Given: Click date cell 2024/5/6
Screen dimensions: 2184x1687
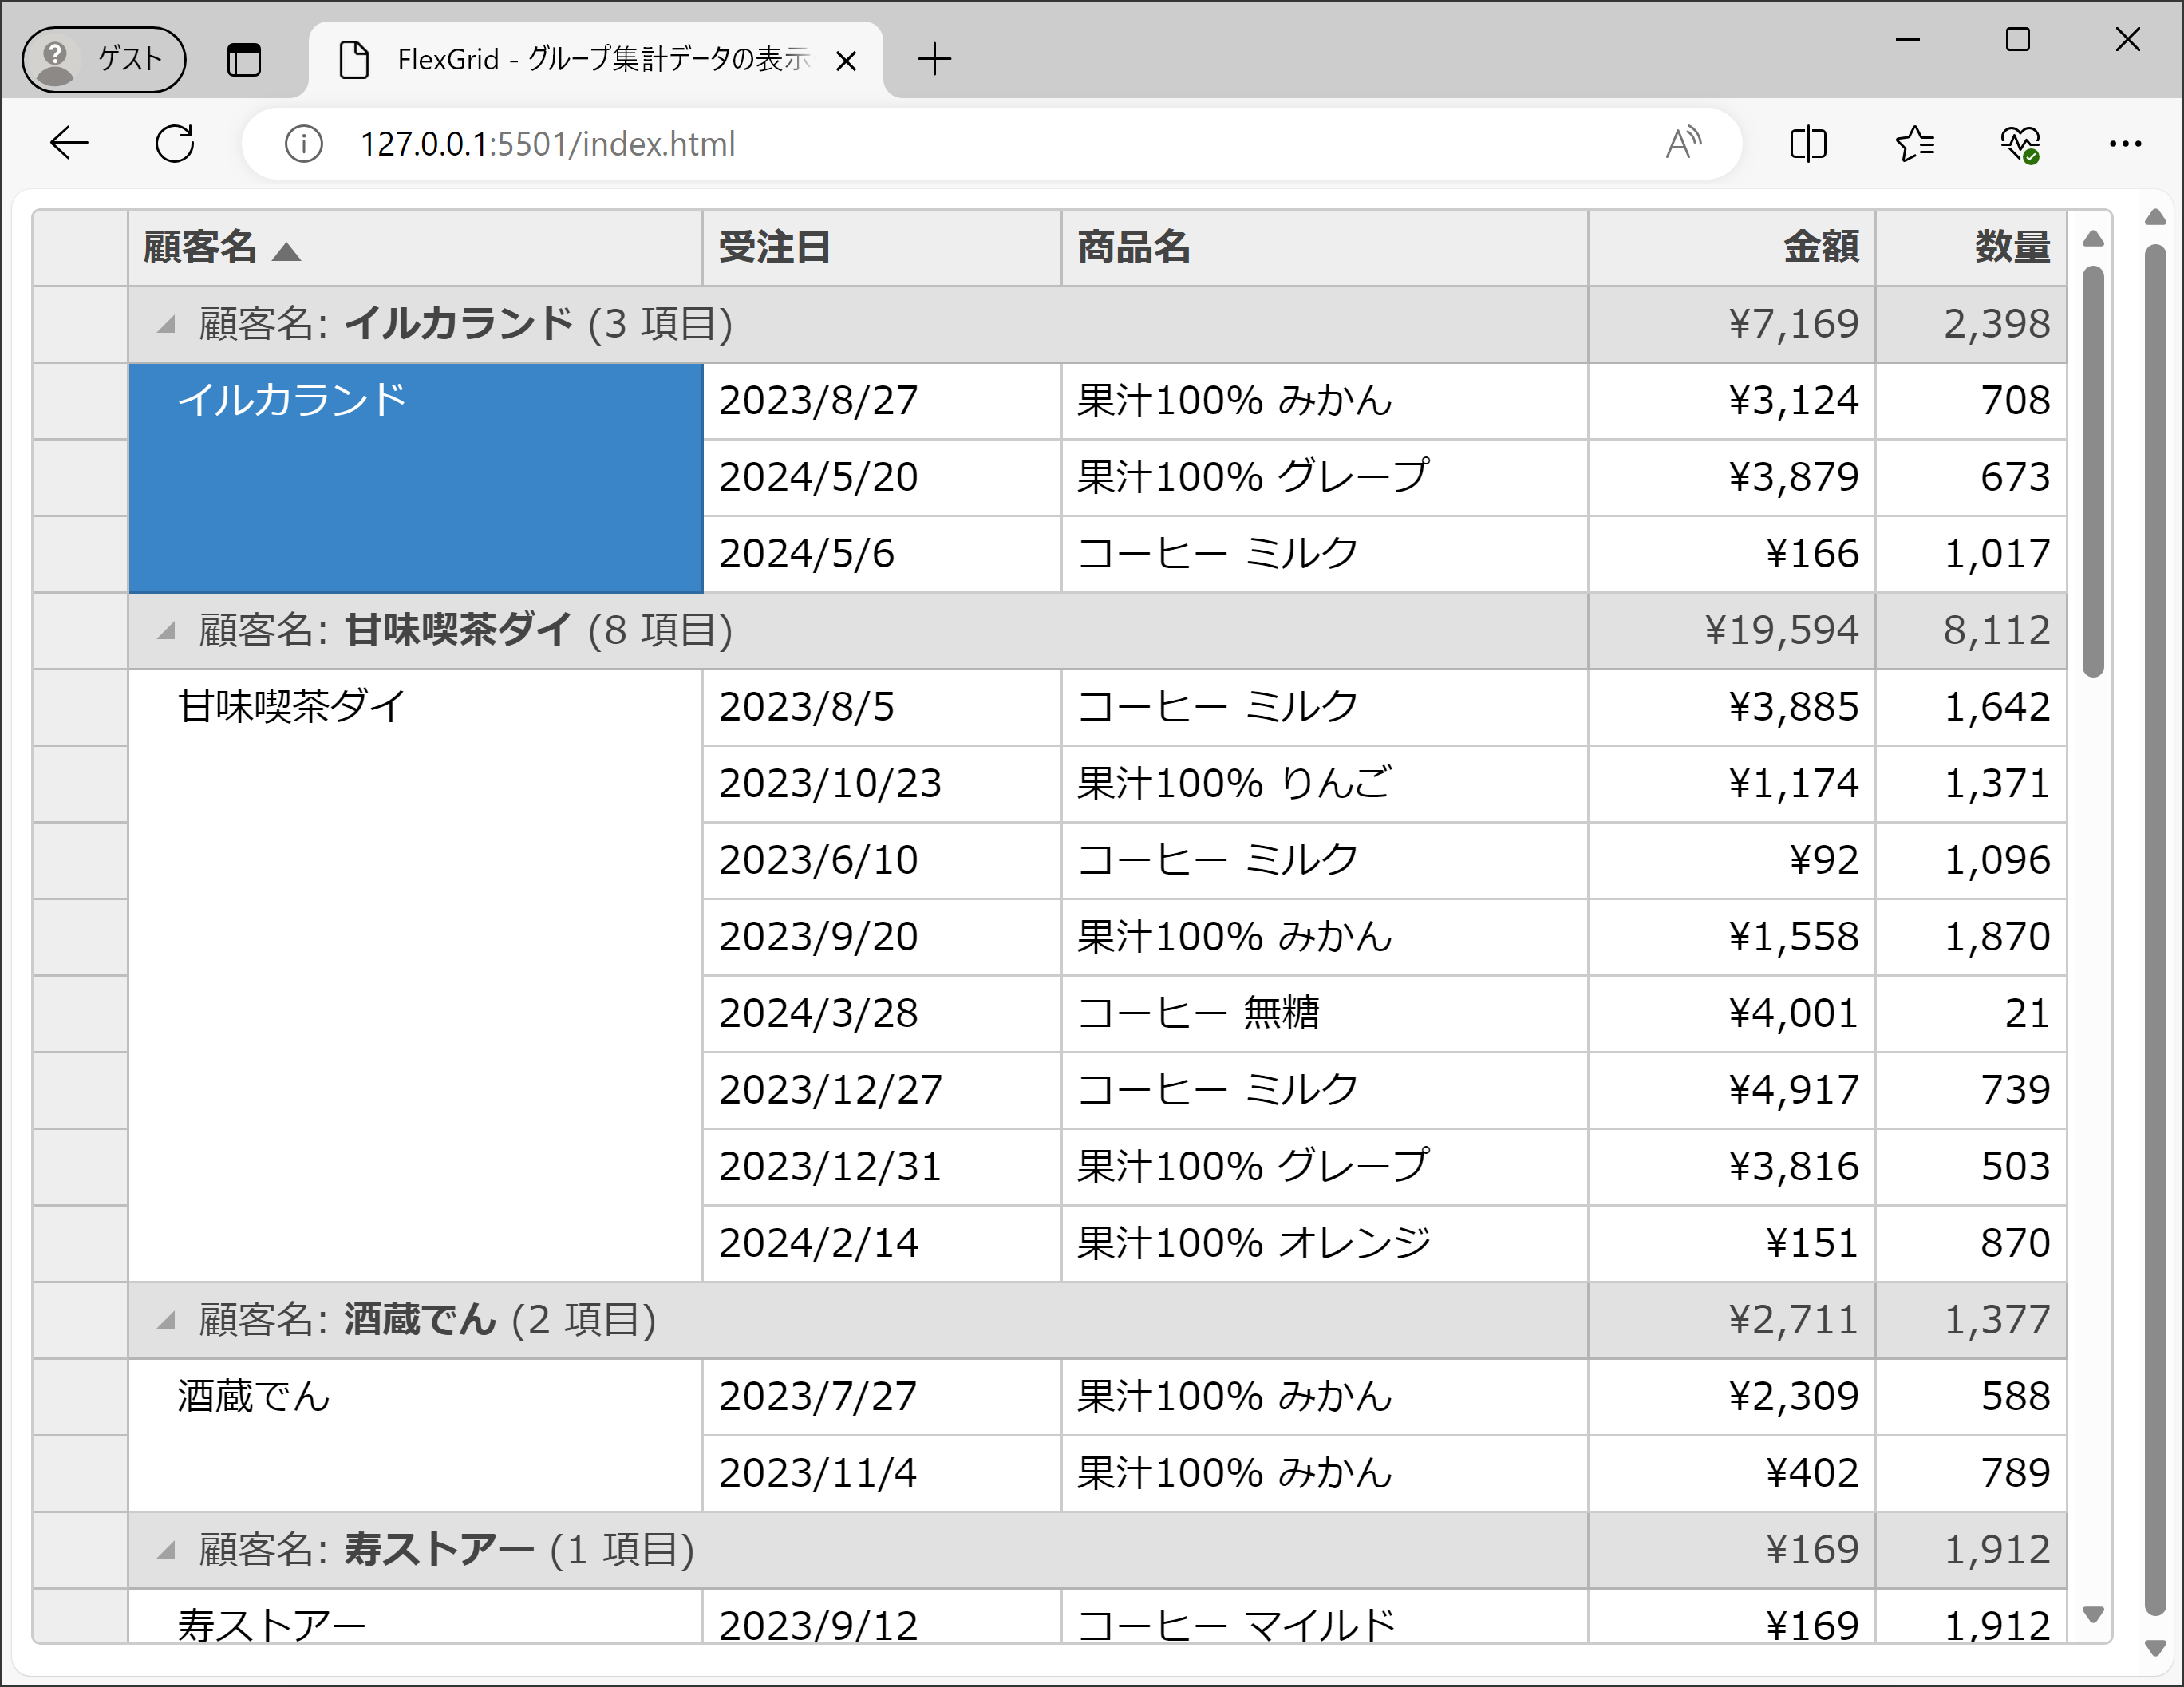Looking at the screenshot, I should 881,554.
